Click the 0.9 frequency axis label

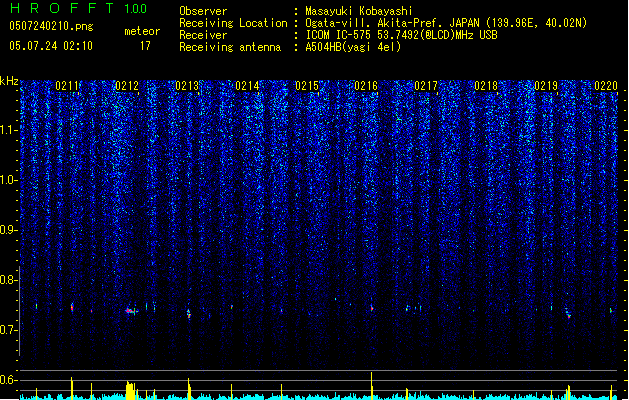pos(9,230)
